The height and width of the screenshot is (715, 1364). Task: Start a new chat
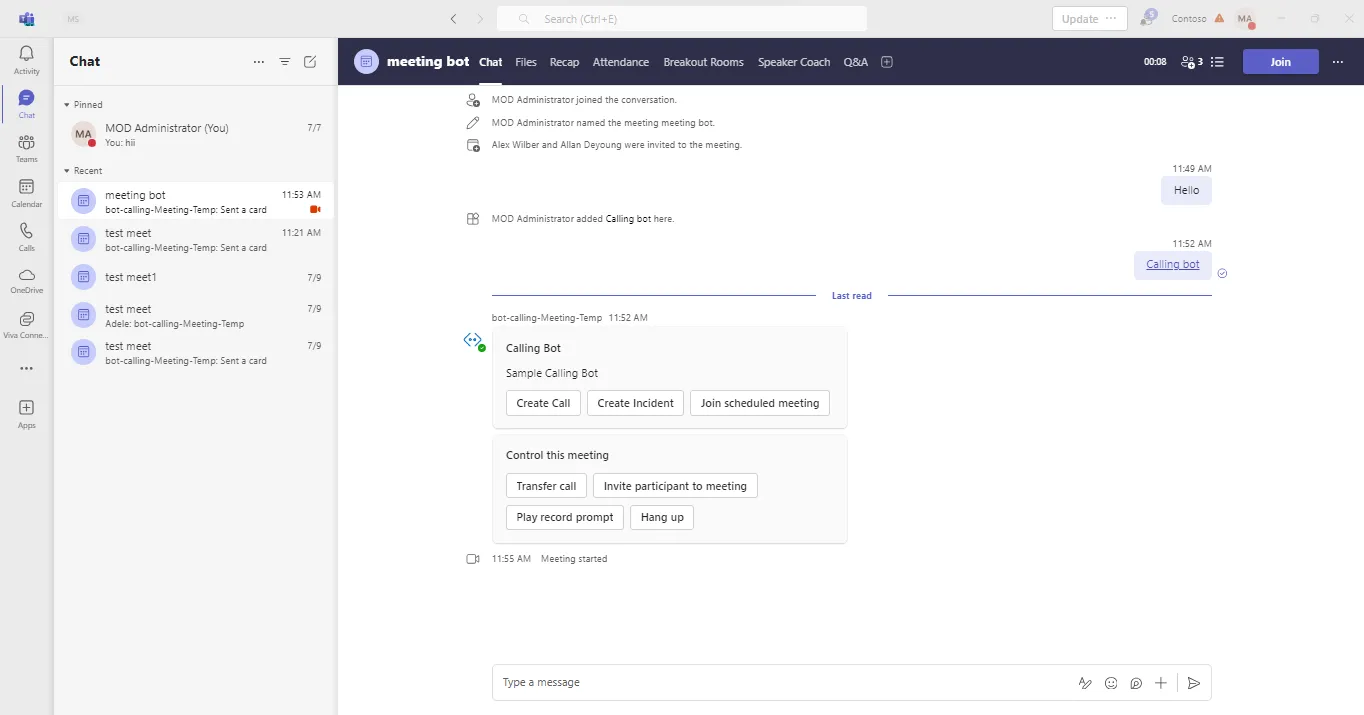(310, 62)
